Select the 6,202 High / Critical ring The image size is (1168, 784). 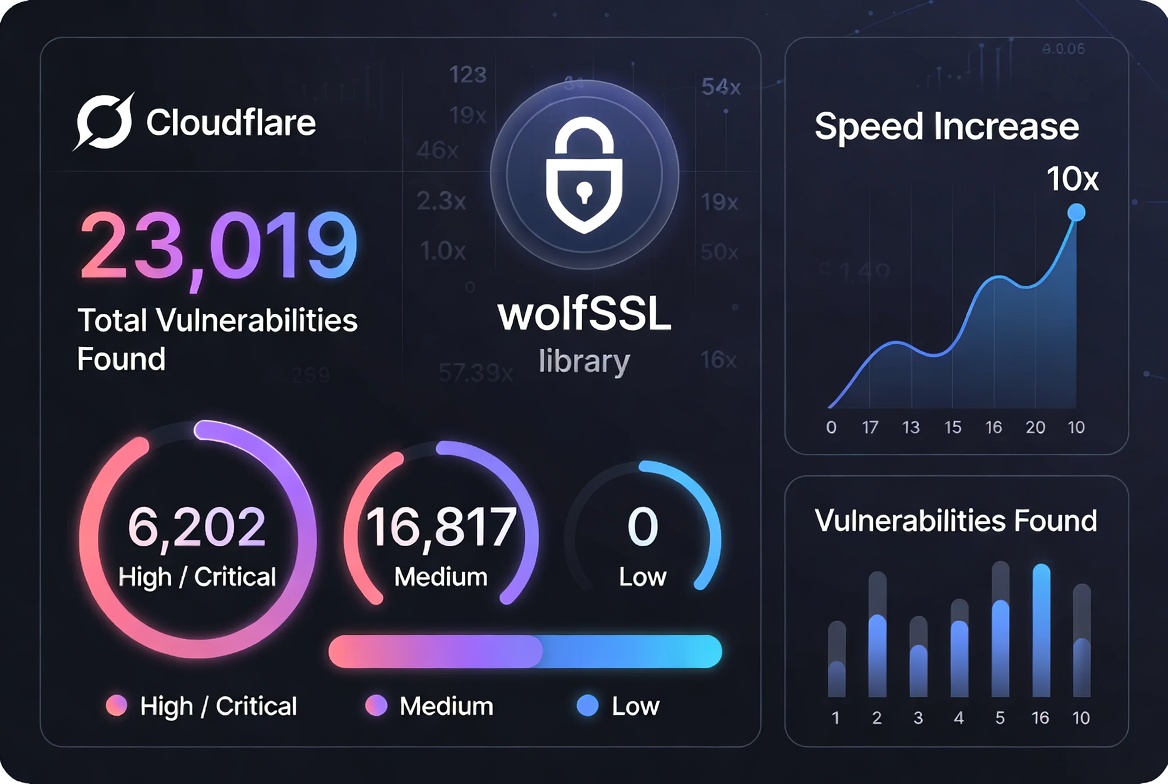(198, 540)
